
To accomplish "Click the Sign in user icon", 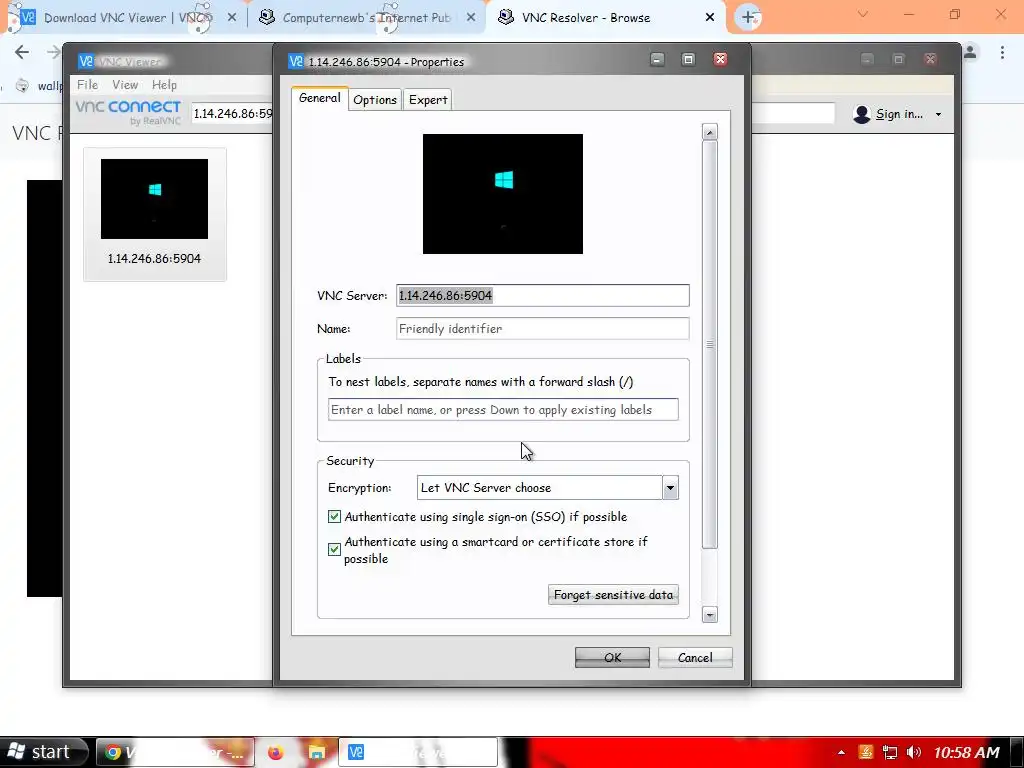I will (x=862, y=114).
